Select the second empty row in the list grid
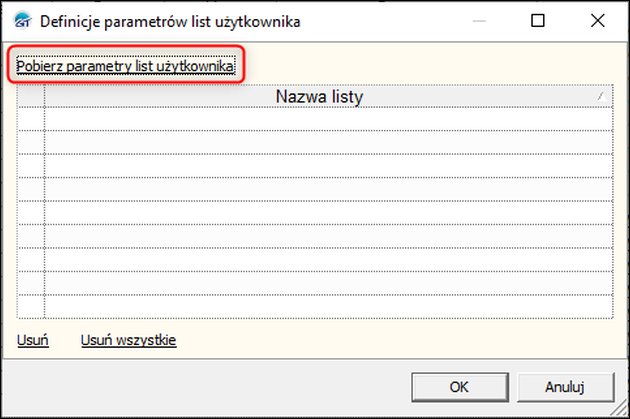 [328, 142]
